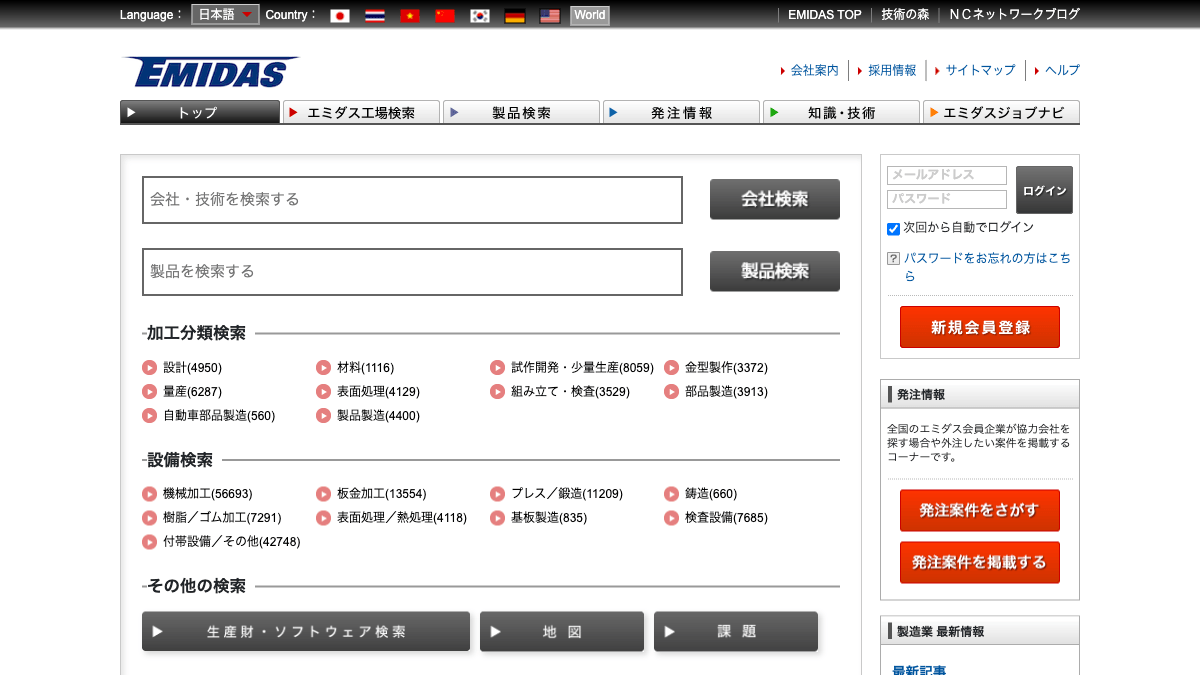
Task: Click the 地図 button
Action: (x=562, y=632)
